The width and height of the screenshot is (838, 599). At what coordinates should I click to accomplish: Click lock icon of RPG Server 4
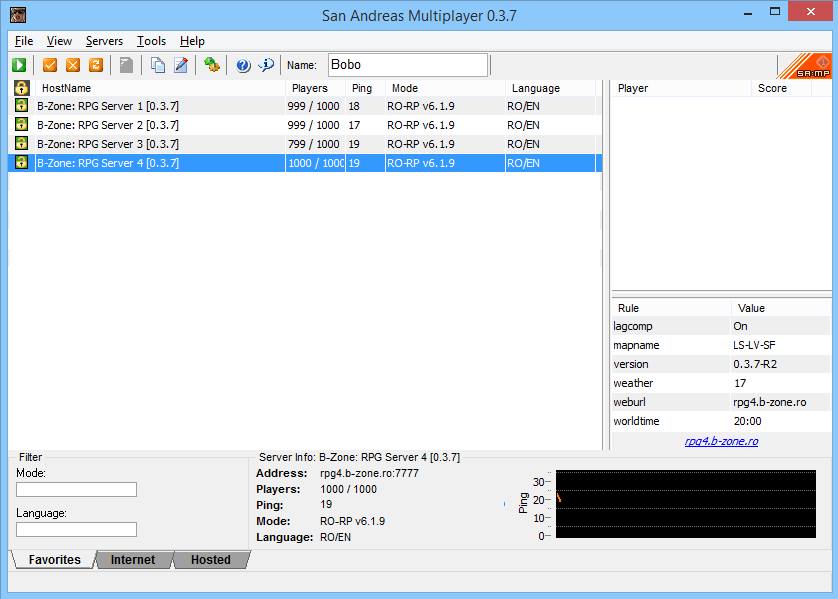pyautogui.click(x=21, y=162)
